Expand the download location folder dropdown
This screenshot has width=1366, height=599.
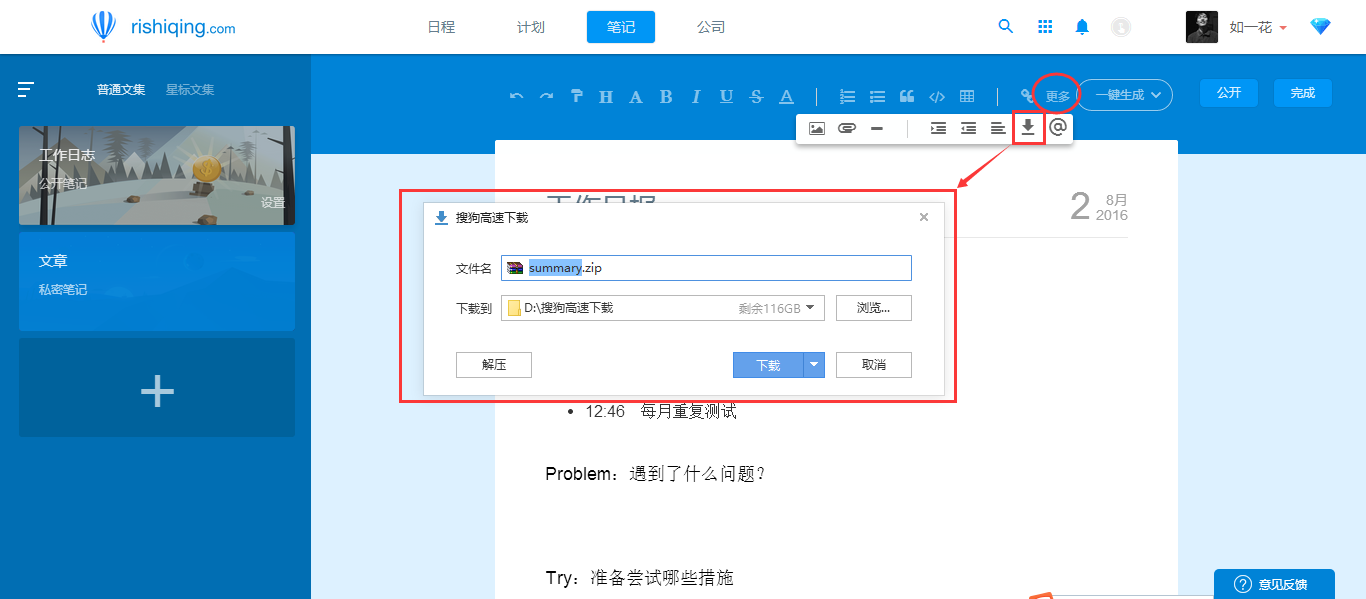click(813, 307)
